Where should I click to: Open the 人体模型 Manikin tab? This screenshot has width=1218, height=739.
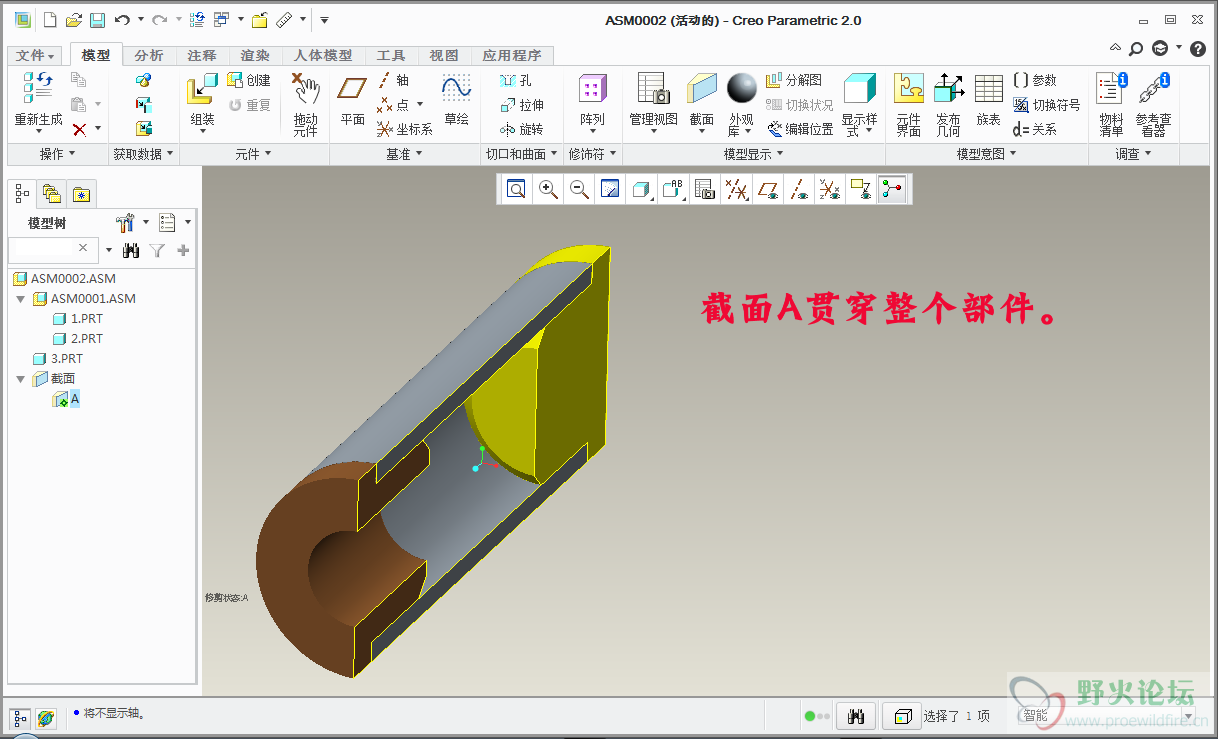click(323, 55)
